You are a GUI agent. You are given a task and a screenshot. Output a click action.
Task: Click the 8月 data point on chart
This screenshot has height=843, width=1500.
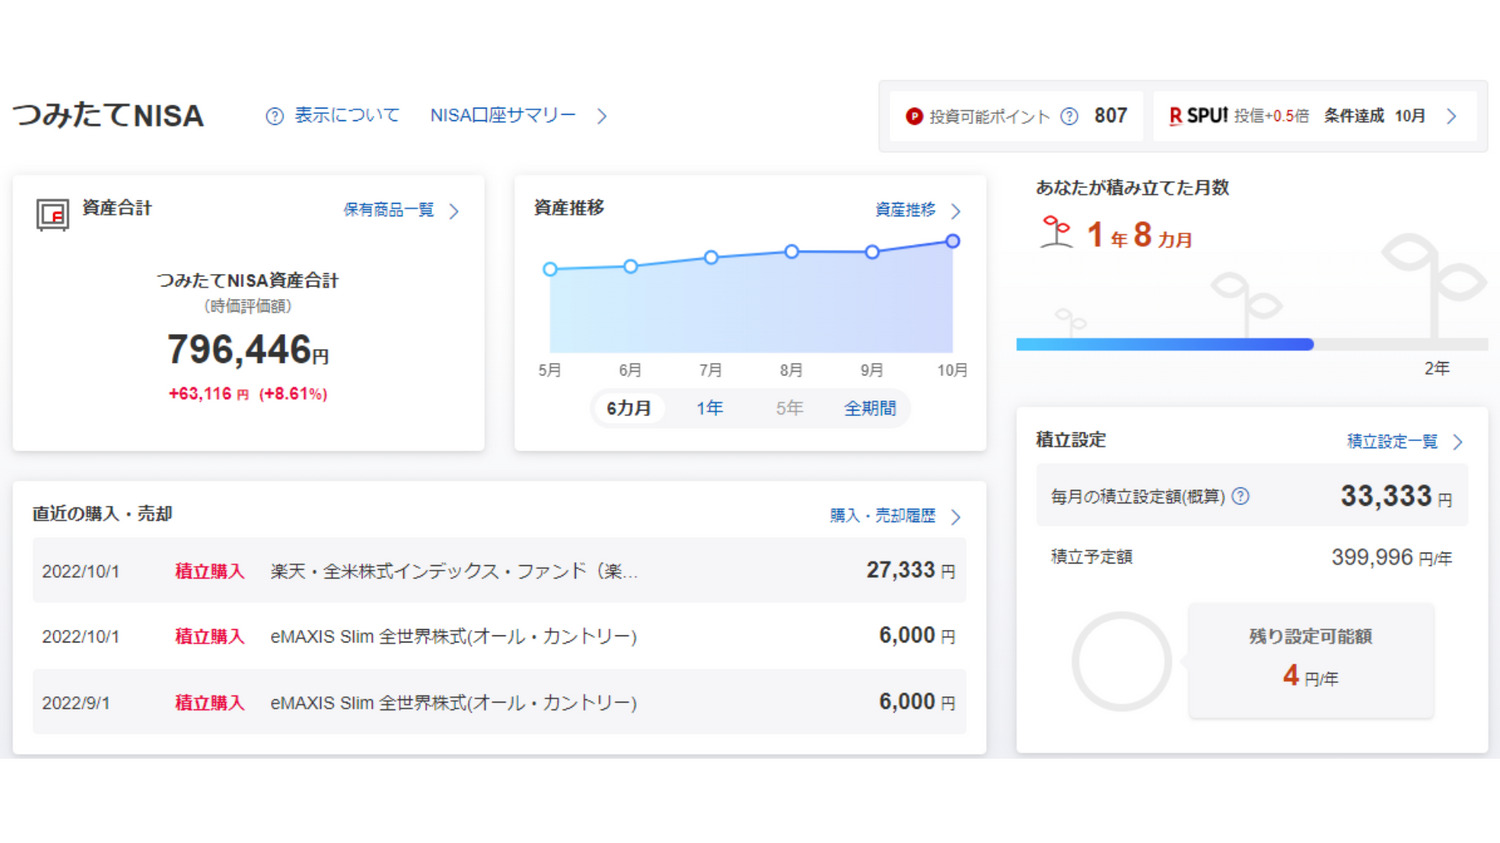[792, 251]
